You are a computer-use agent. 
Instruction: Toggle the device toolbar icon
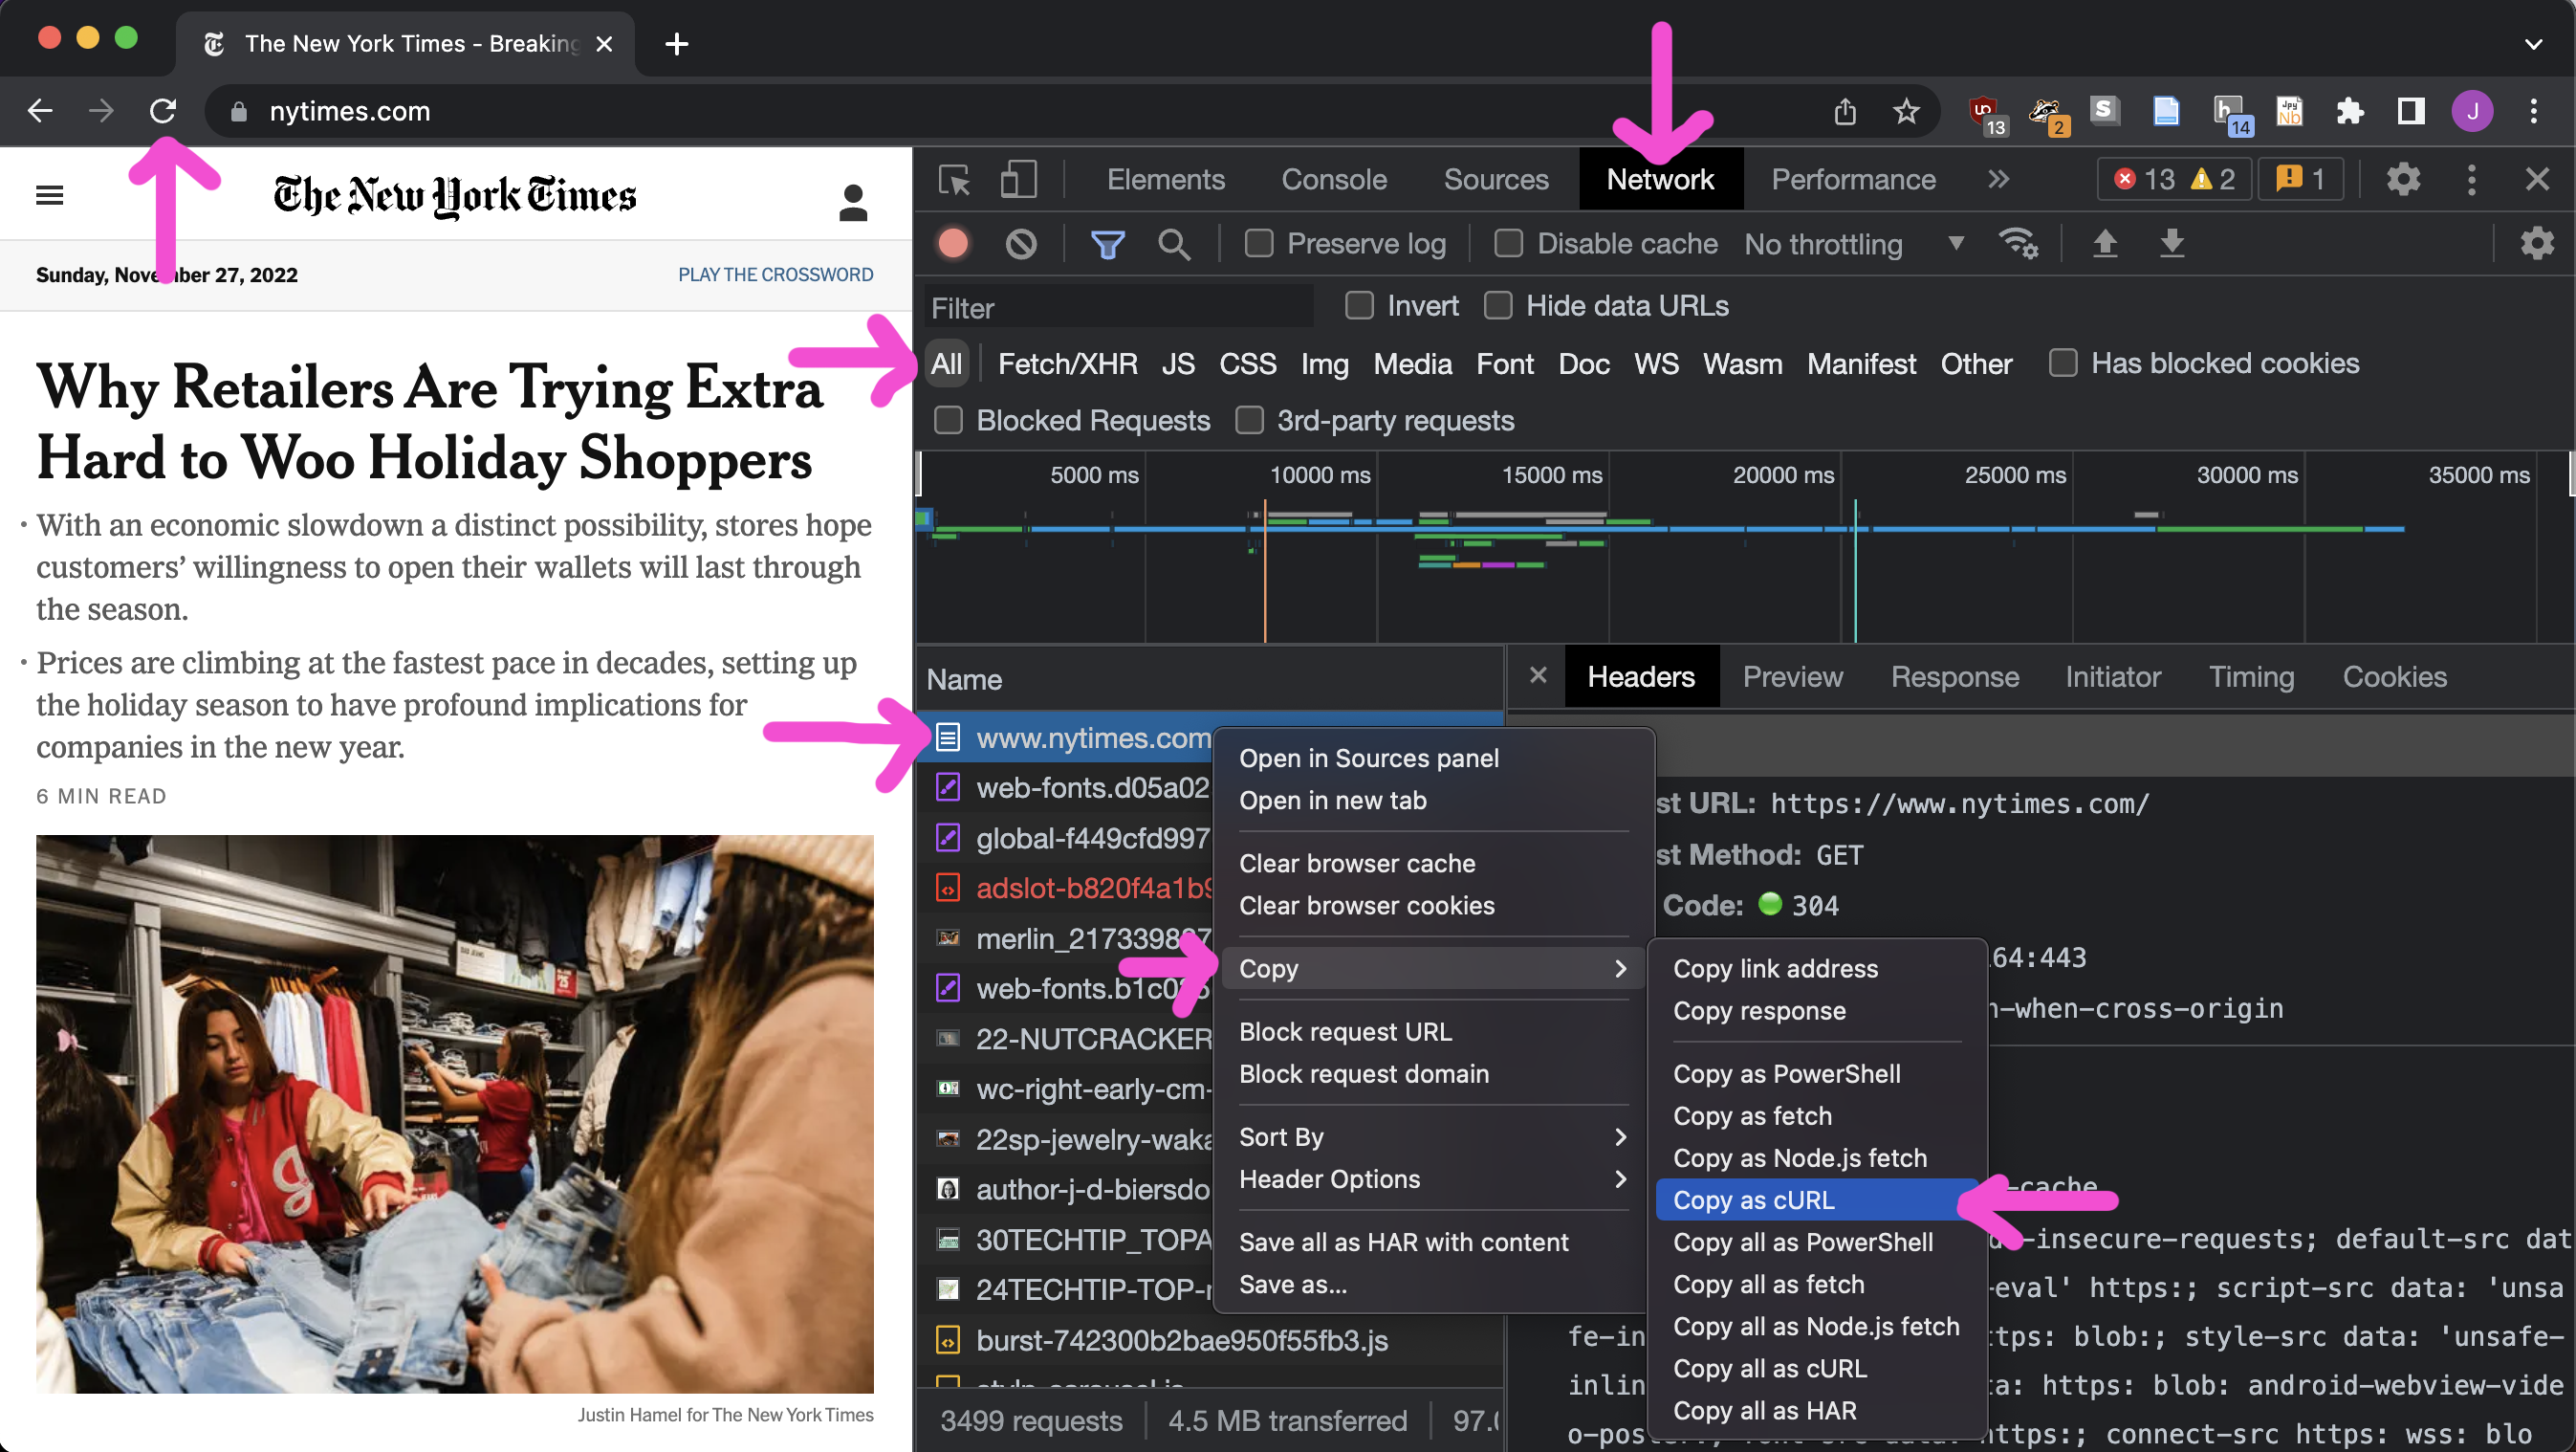(x=1018, y=180)
